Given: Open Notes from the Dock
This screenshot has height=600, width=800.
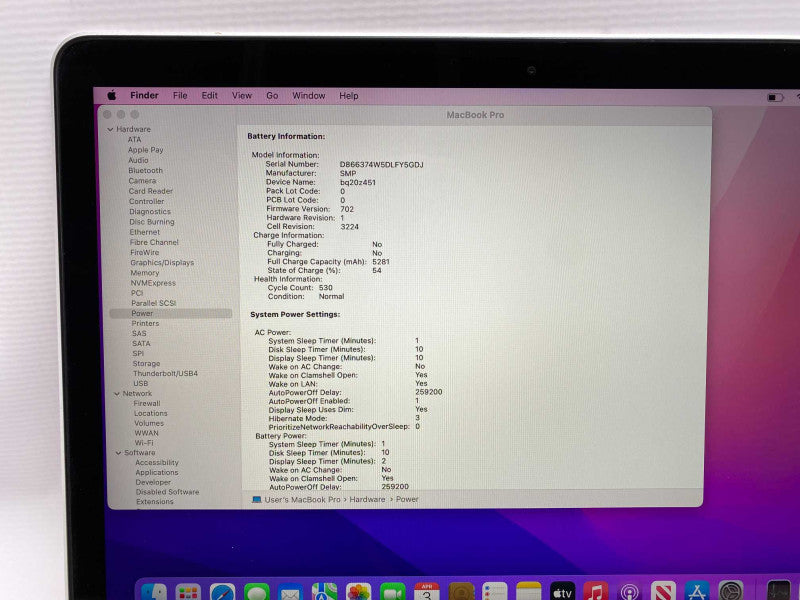Looking at the screenshot, I should (x=529, y=592).
